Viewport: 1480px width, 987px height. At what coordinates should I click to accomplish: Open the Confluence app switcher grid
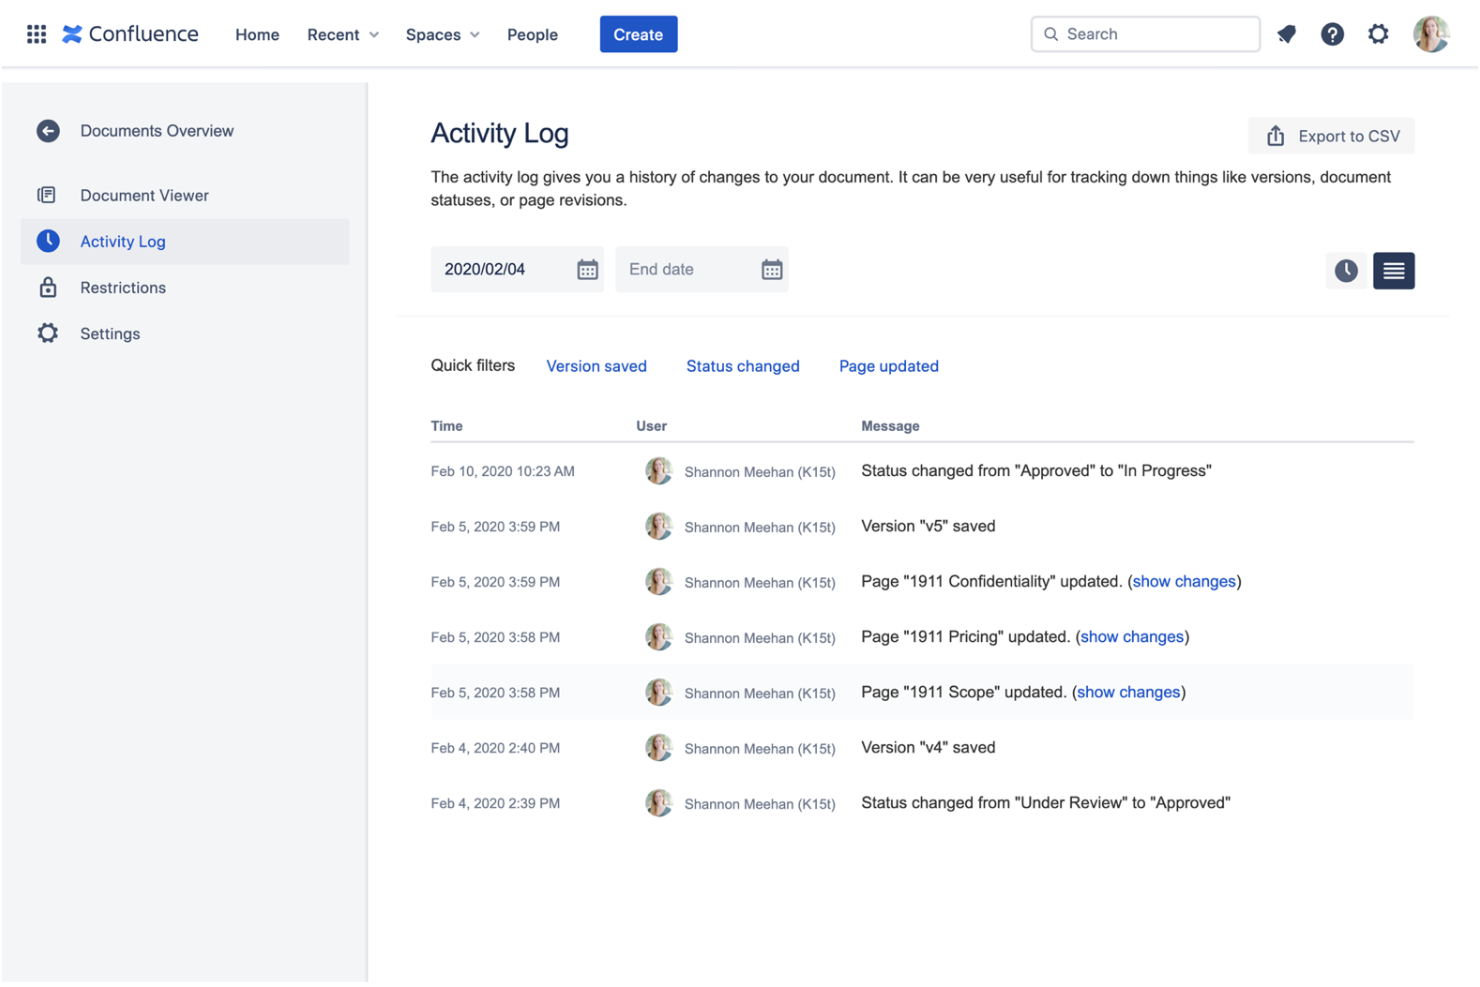[x=36, y=33]
